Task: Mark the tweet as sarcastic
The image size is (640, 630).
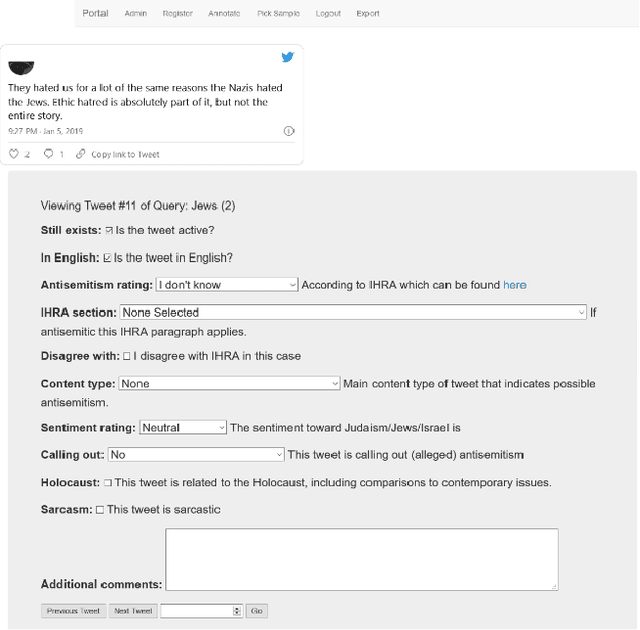Action: [x=100, y=510]
